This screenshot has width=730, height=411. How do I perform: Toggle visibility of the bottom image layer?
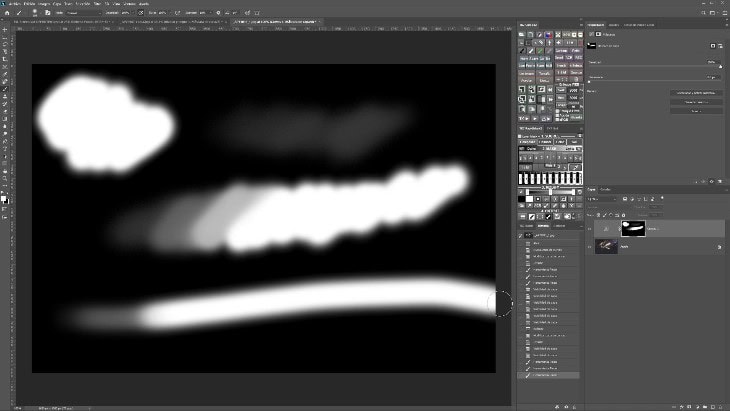point(591,246)
